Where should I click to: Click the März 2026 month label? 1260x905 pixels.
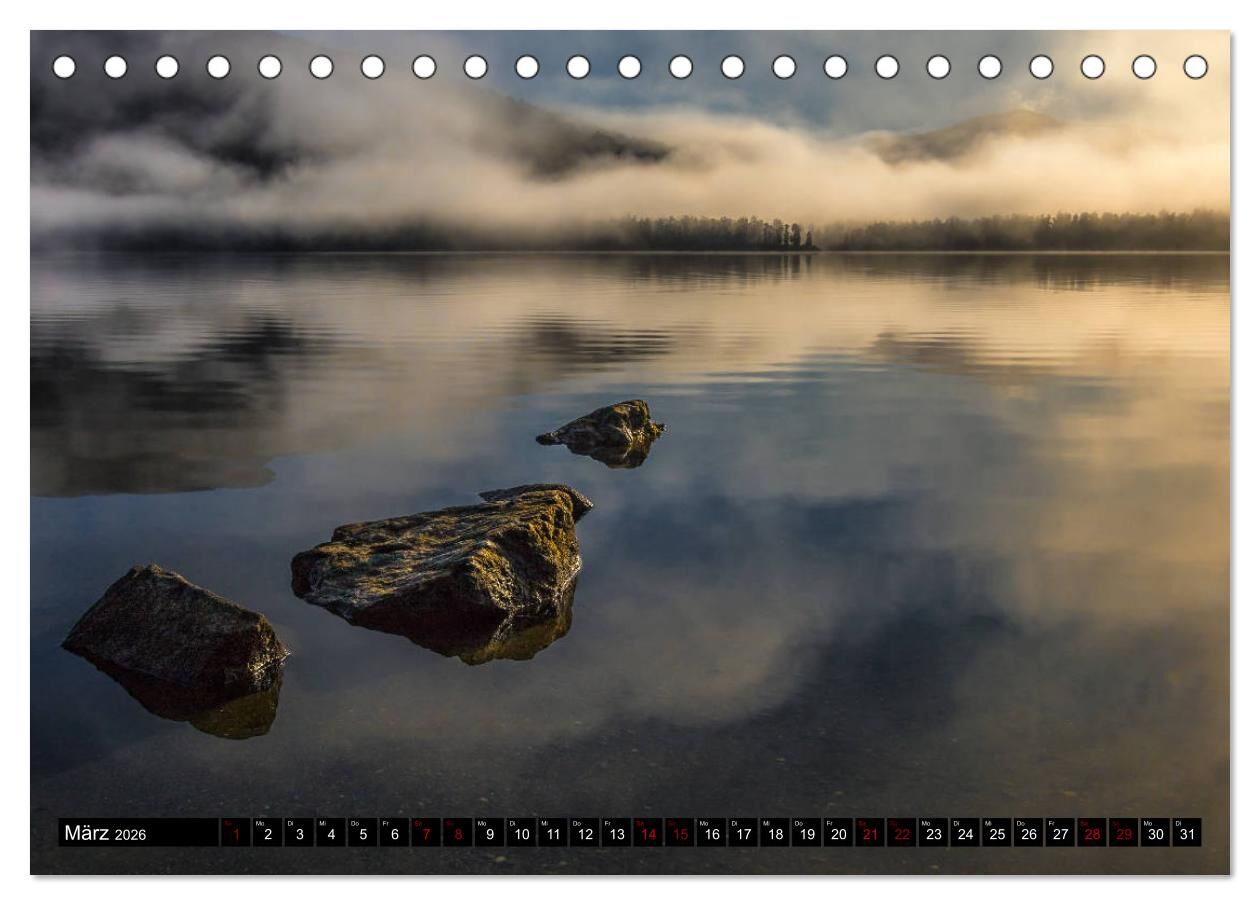(105, 833)
